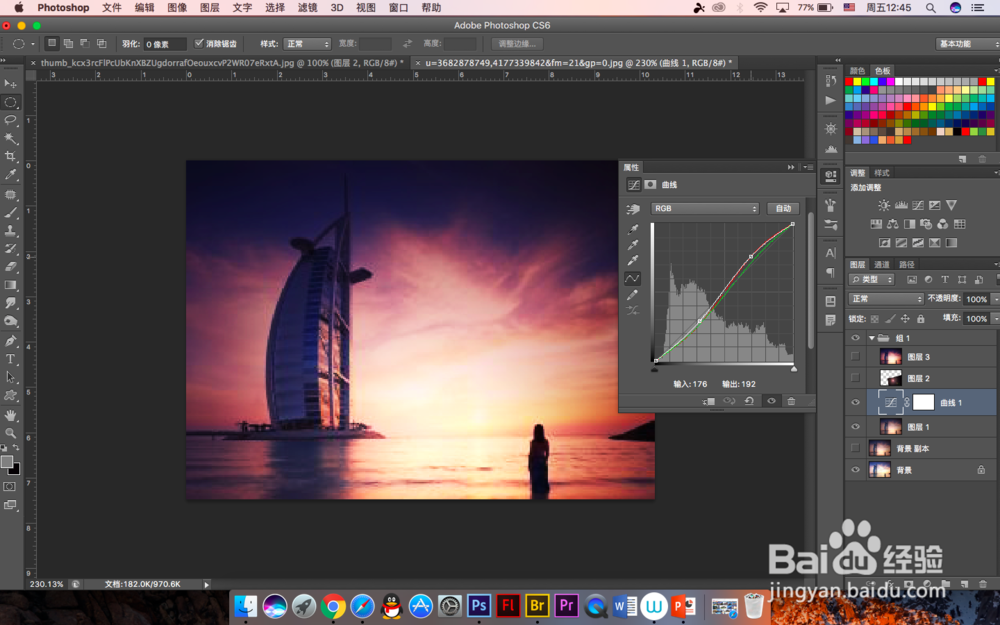1000x625 pixels.
Task: Select the 图层 1 layer thumbnail
Action: (x=890, y=427)
